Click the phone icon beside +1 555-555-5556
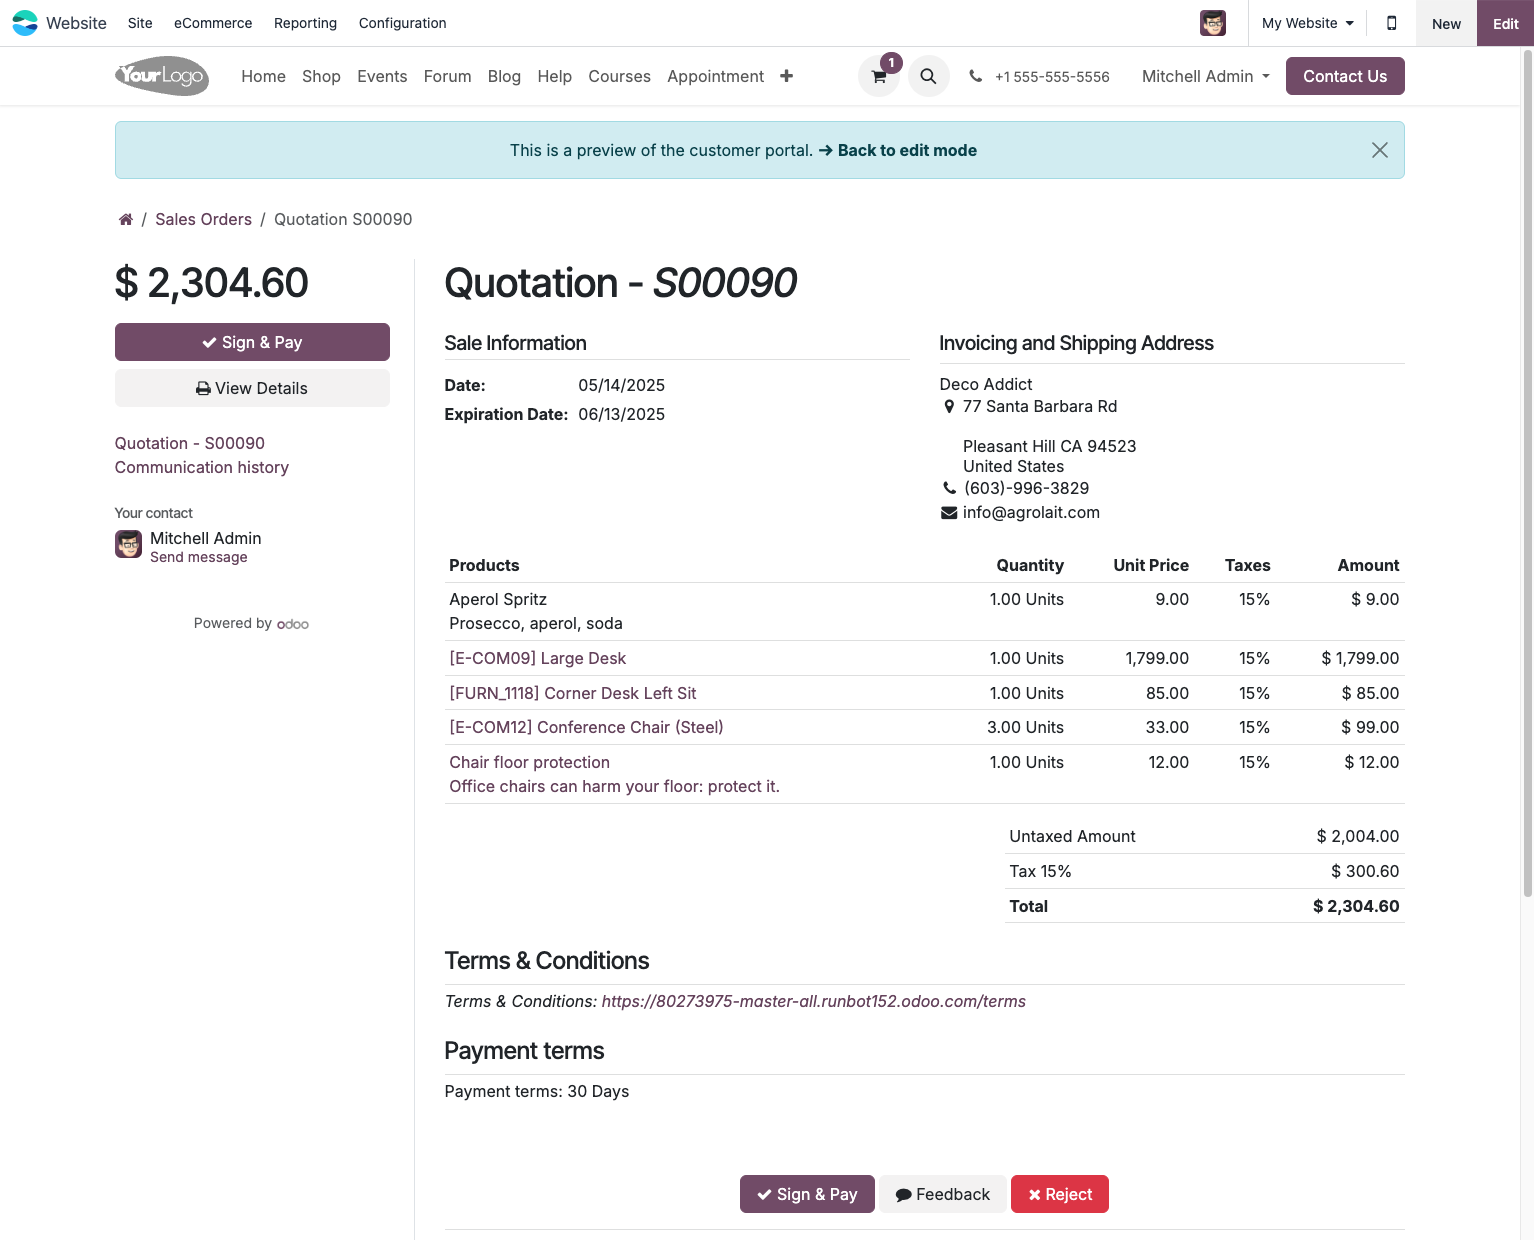The width and height of the screenshot is (1534, 1240). pos(976,76)
